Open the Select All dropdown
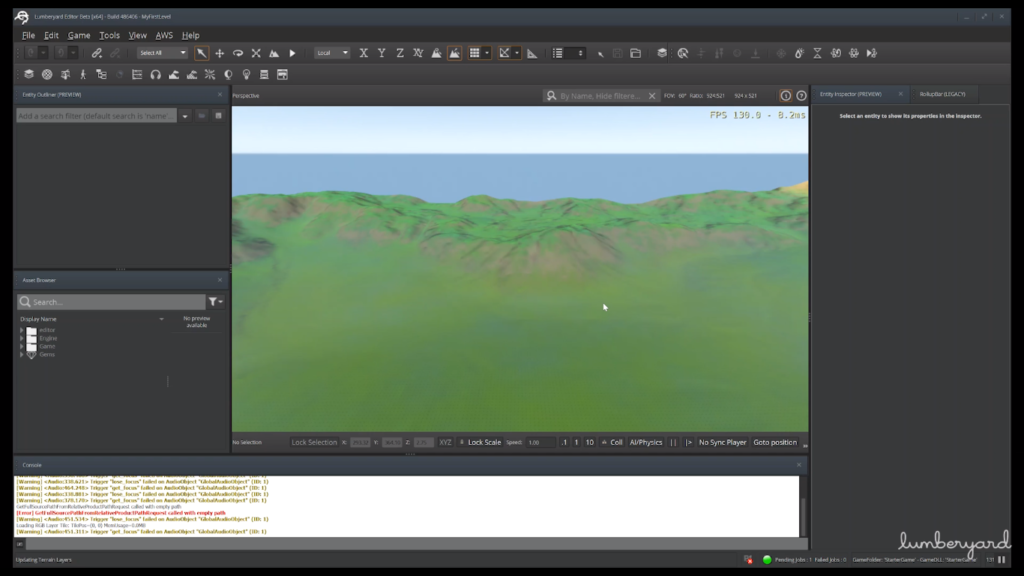The width and height of the screenshot is (1024, 576). (x=163, y=52)
